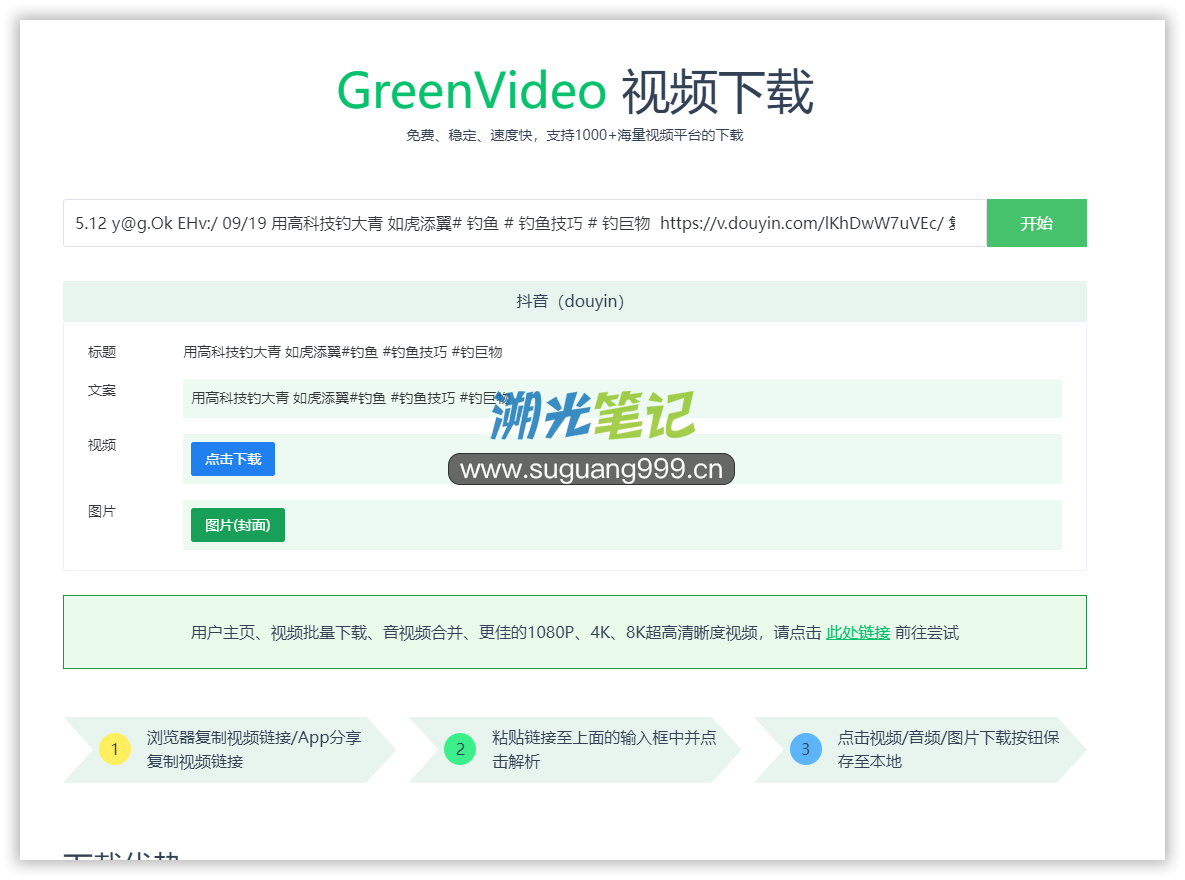1185x880 pixels.
Task: Click the 用户主页、视频批量下载 notice text
Action: 574,633
